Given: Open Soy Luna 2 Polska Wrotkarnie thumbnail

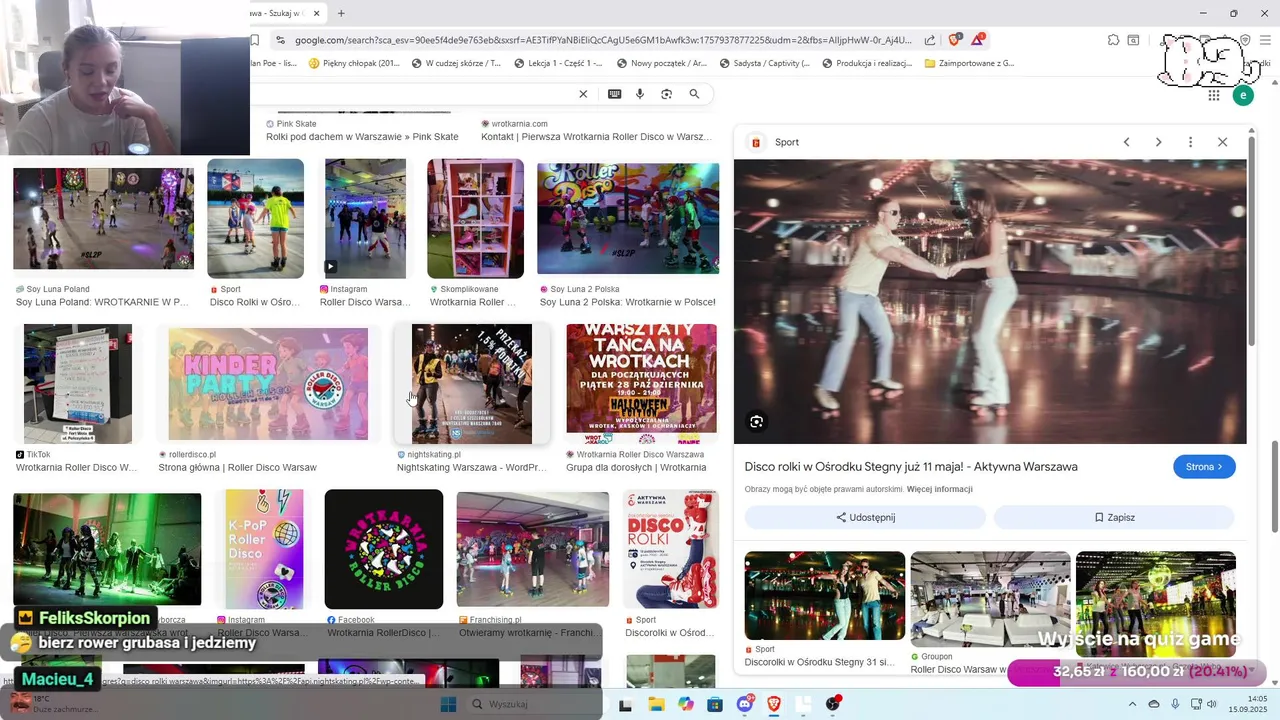Looking at the screenshot, I should click(628, 219).
